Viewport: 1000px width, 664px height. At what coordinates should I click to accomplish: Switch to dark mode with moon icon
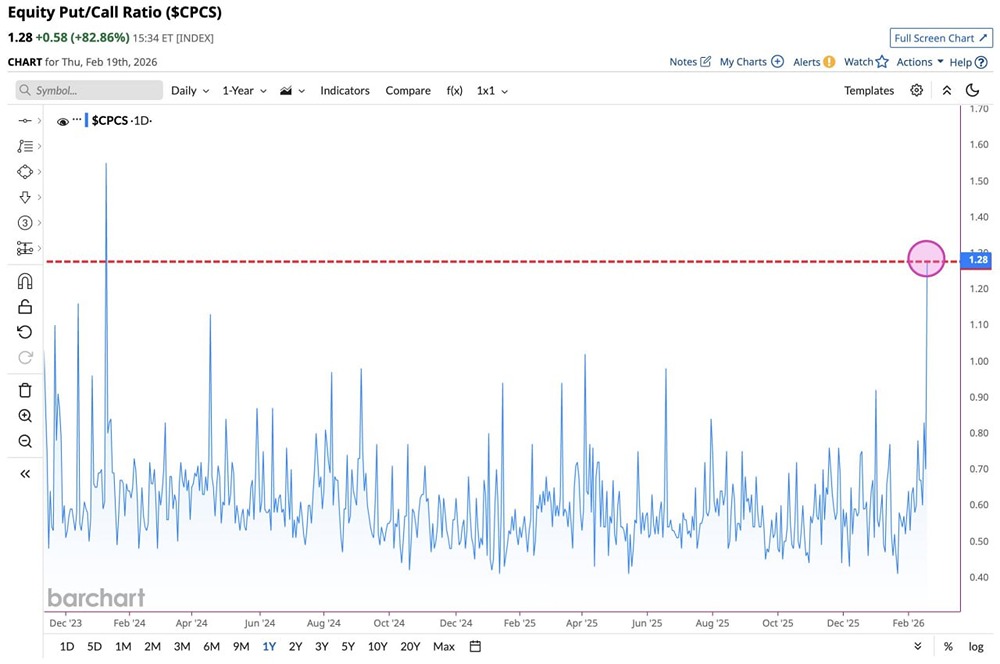point(972,90)
